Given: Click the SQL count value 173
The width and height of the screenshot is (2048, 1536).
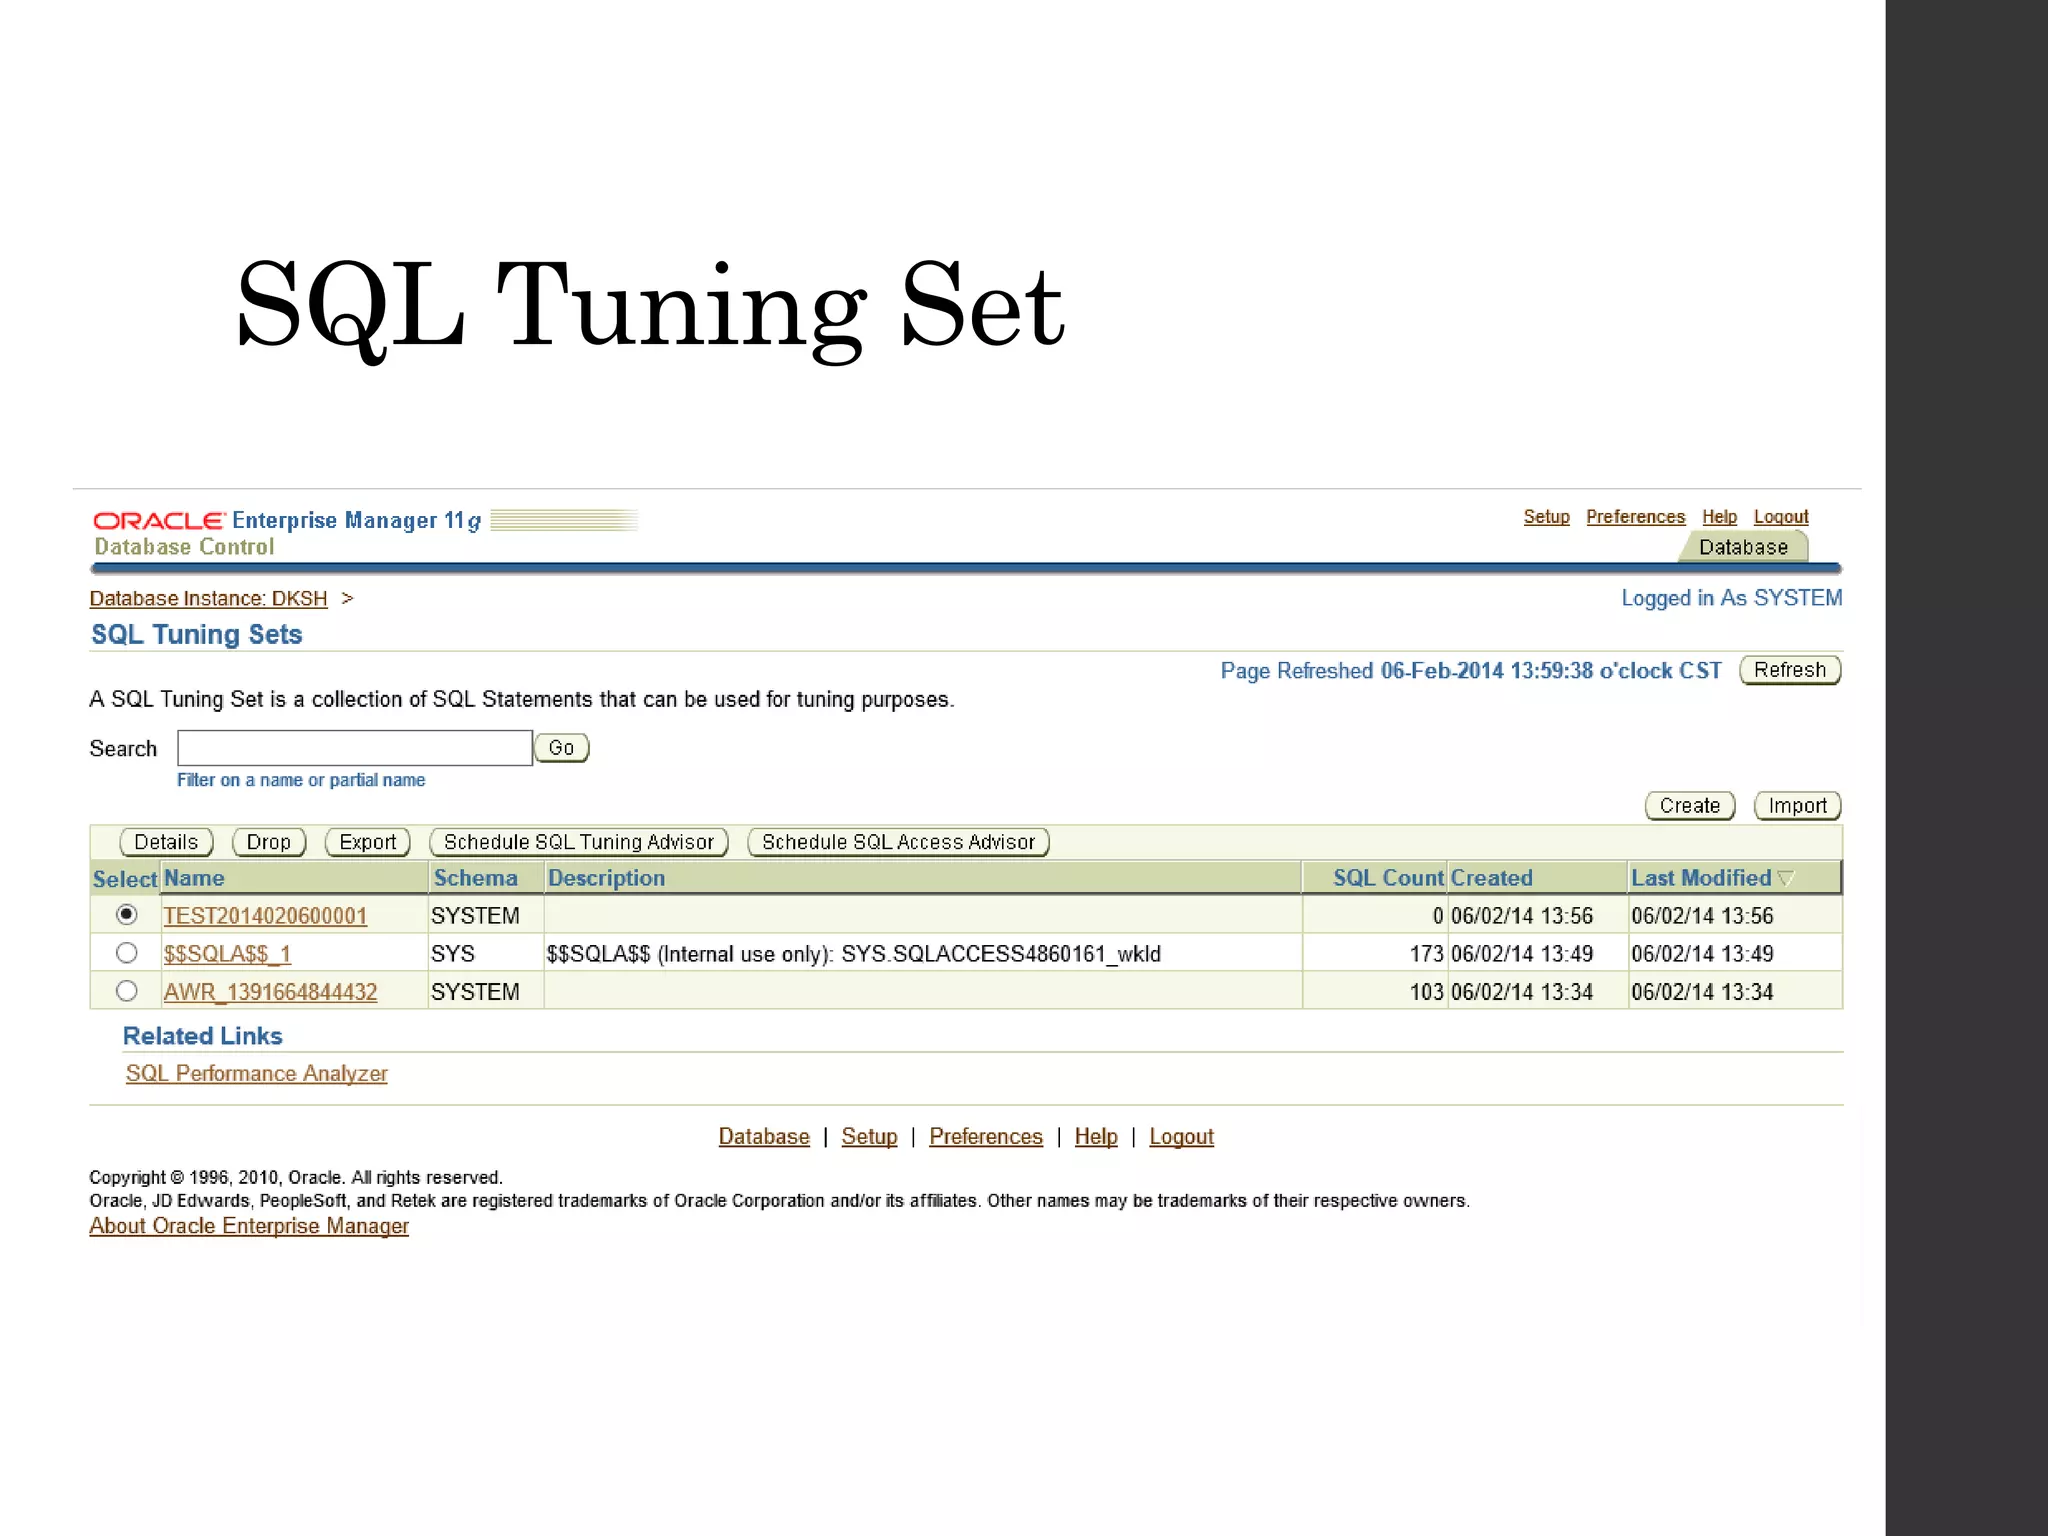Looking at the screenshot, I should tap(1426, 954).
